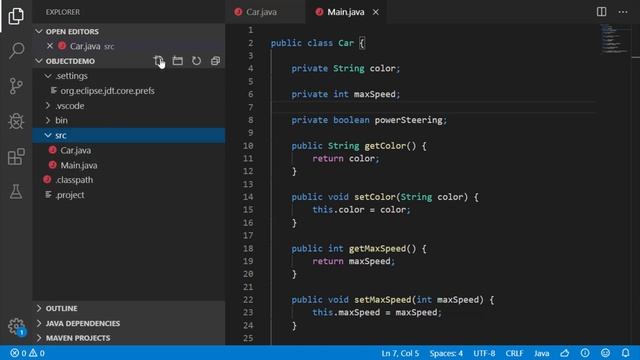Click Ln 7, Col 5 in status bar

(x=400, y=353)
